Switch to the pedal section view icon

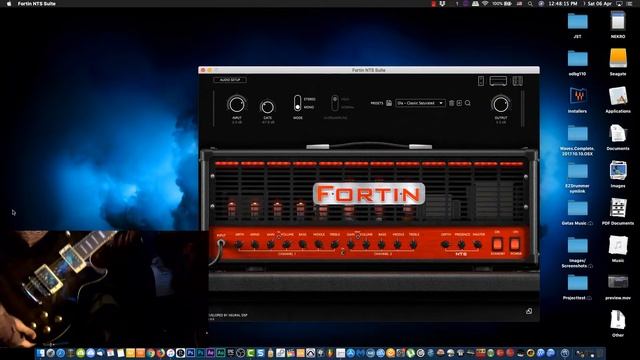481,81
